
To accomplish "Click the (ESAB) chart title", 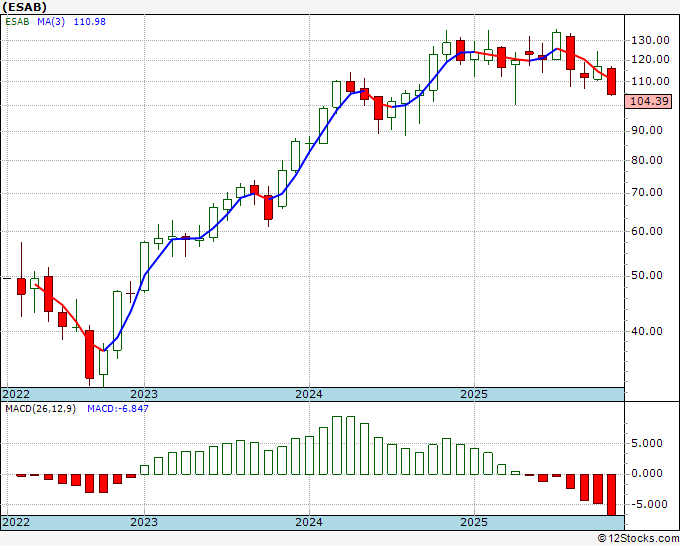I will (24, 7).
